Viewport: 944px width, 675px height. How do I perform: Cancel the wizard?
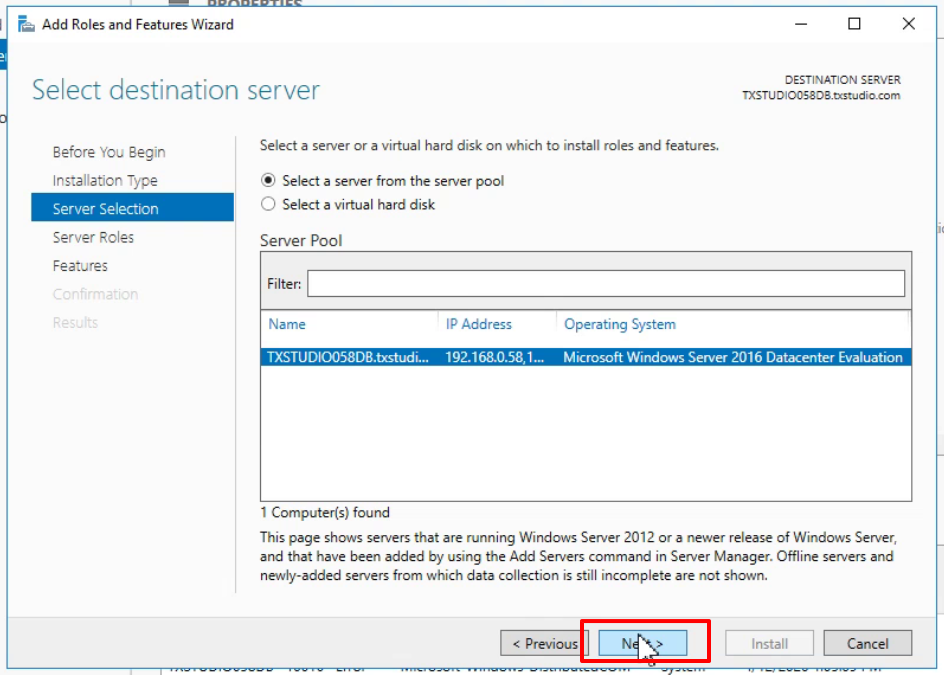(x=868, y=644)
